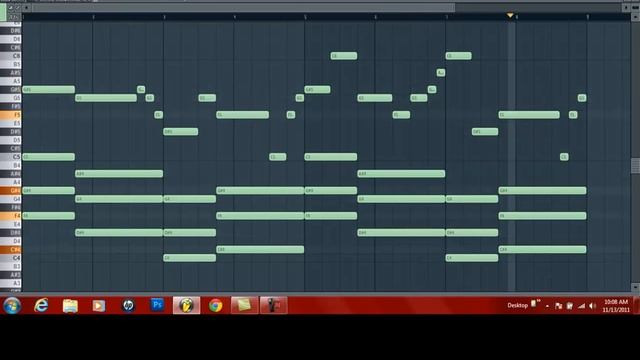Show hidden system tray icons arrow

547,306
